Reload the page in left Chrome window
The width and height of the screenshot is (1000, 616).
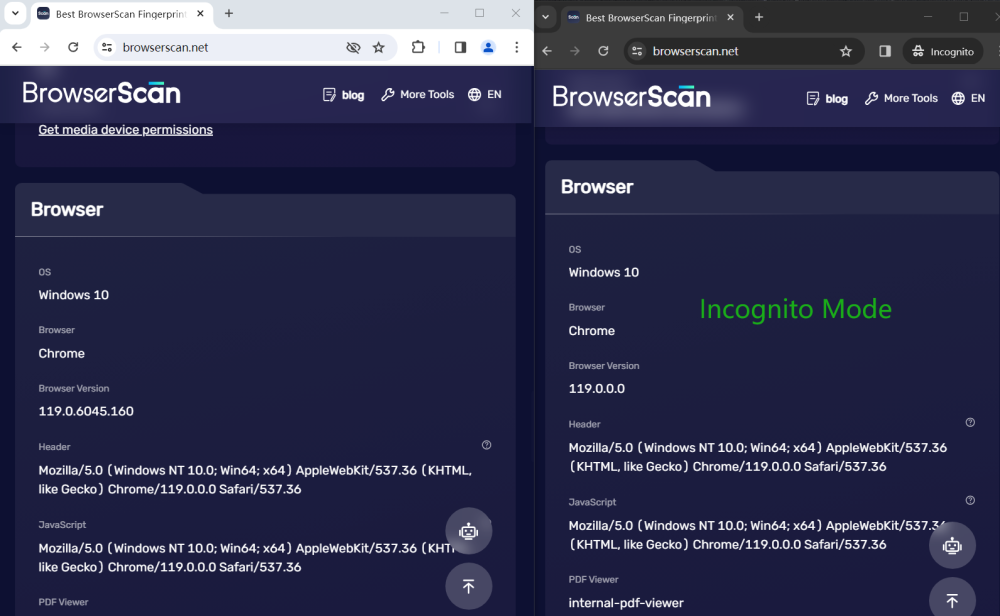tap(73, 47)
